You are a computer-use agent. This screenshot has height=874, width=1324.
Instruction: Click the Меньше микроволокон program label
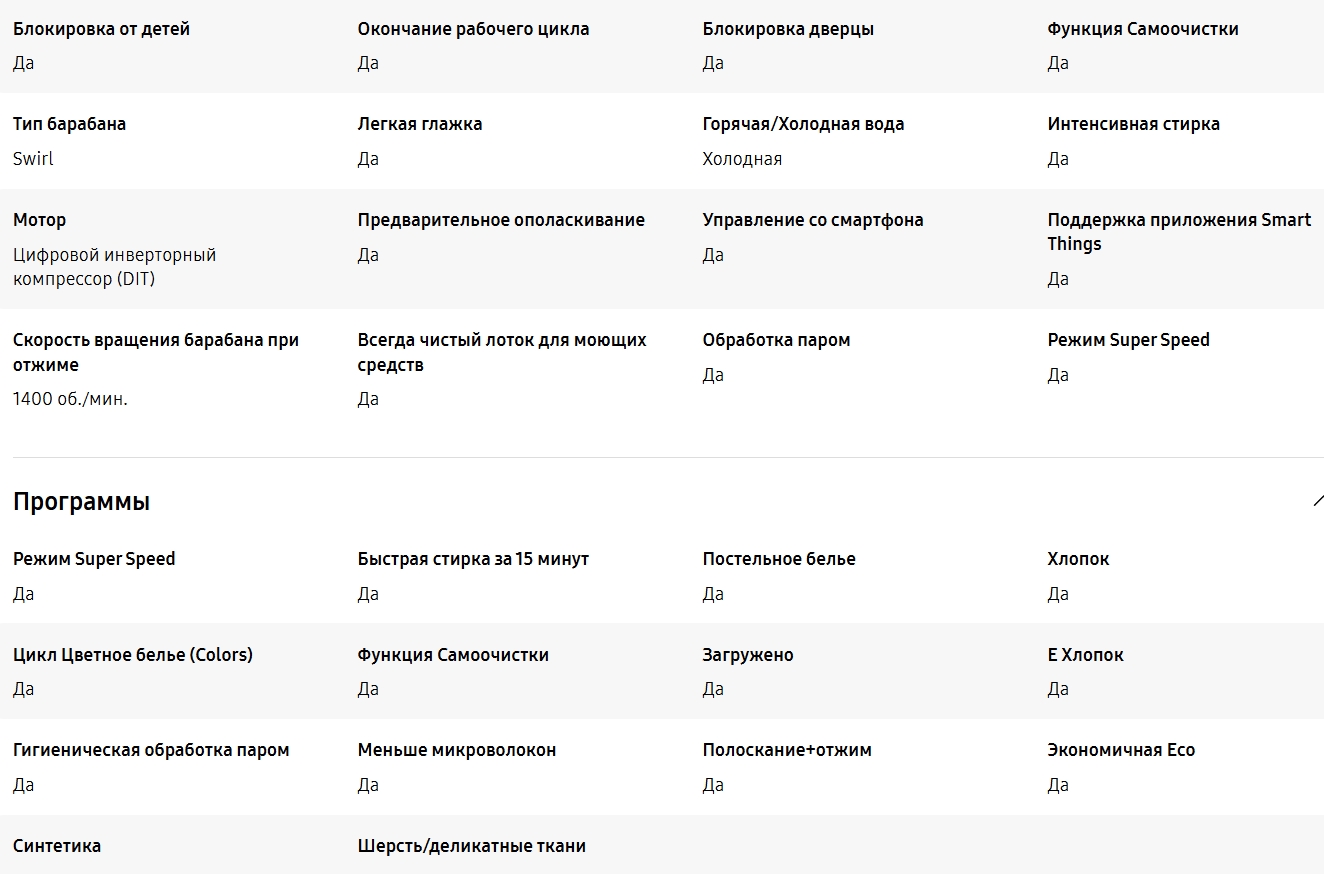coord(457,750)
